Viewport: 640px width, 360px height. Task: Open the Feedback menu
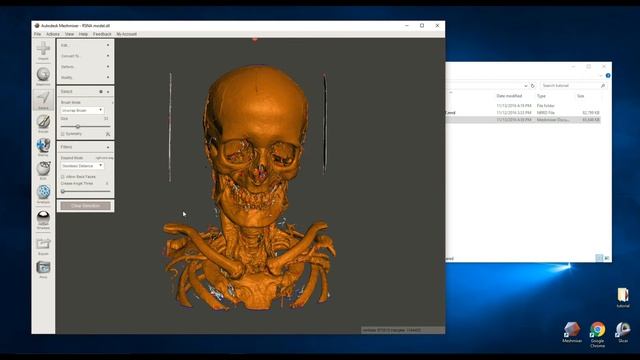click(x=102, y=34)
